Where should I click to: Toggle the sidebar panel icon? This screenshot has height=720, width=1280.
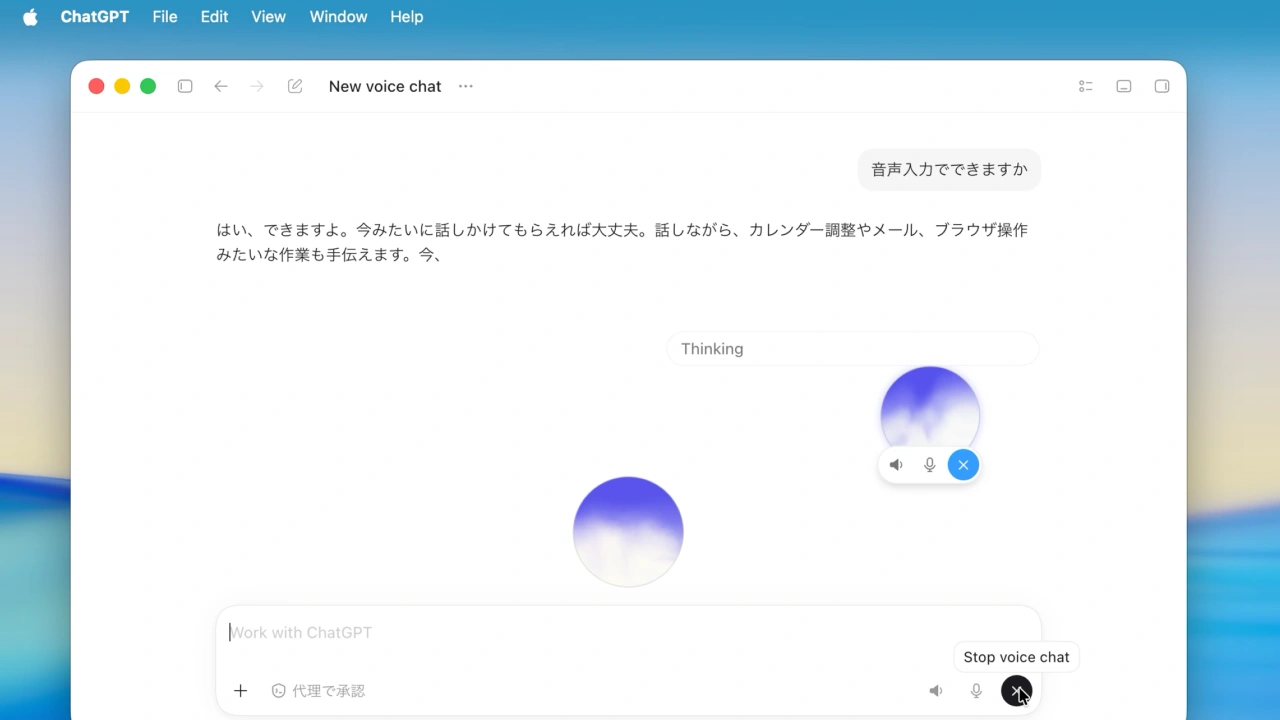tap(185, 86)
